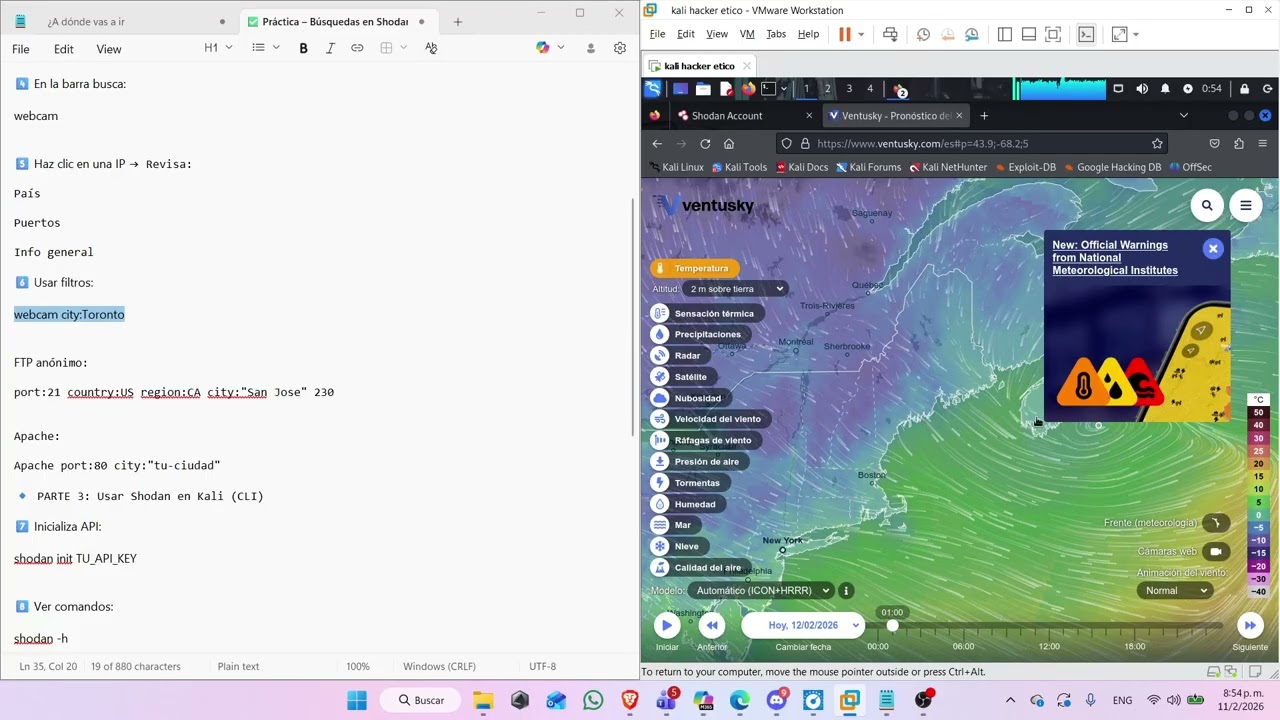Take a snapshot in VMware
The image size is (1280, 720).
click(x=923, y=34)
